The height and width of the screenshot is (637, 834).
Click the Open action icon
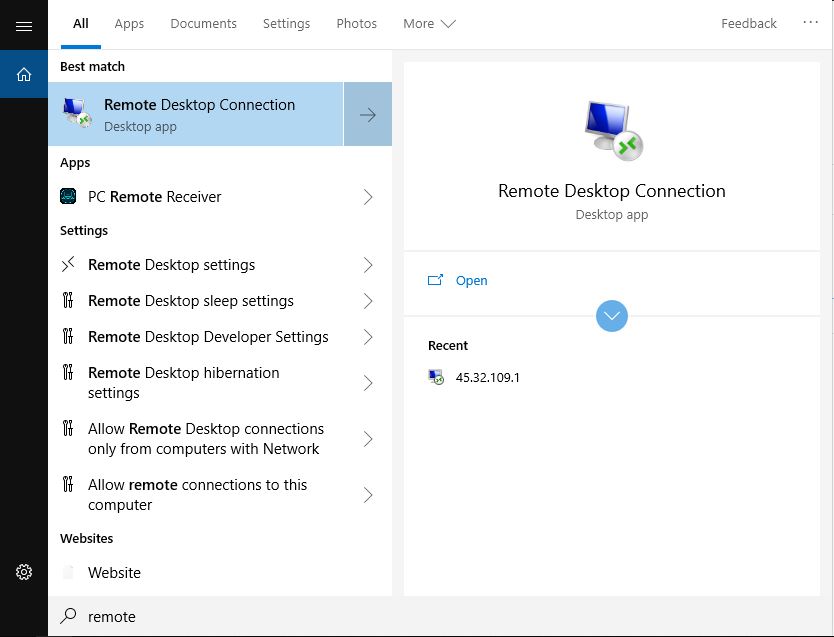point(435,280)
